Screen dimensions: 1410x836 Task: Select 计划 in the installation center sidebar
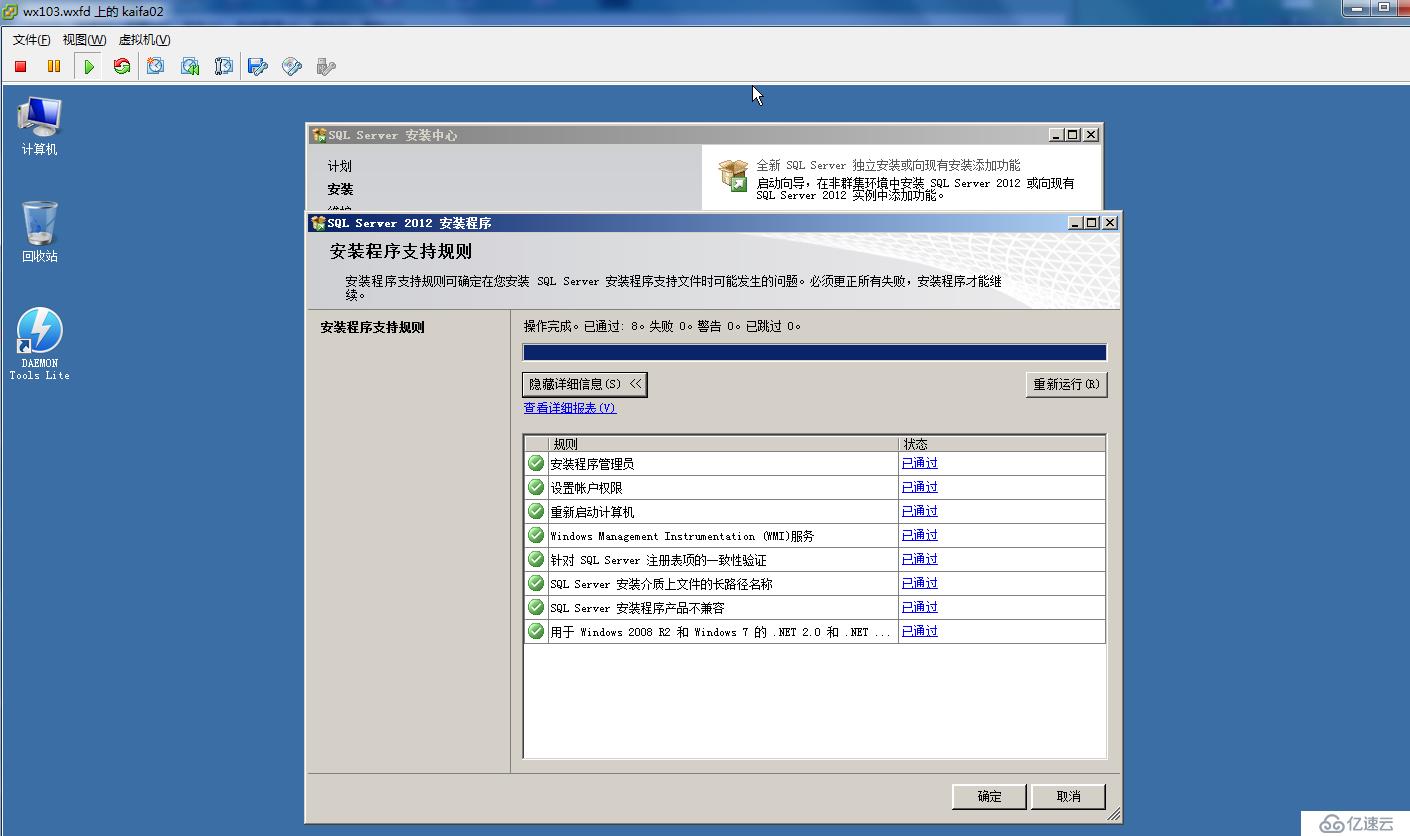(340, 166)
